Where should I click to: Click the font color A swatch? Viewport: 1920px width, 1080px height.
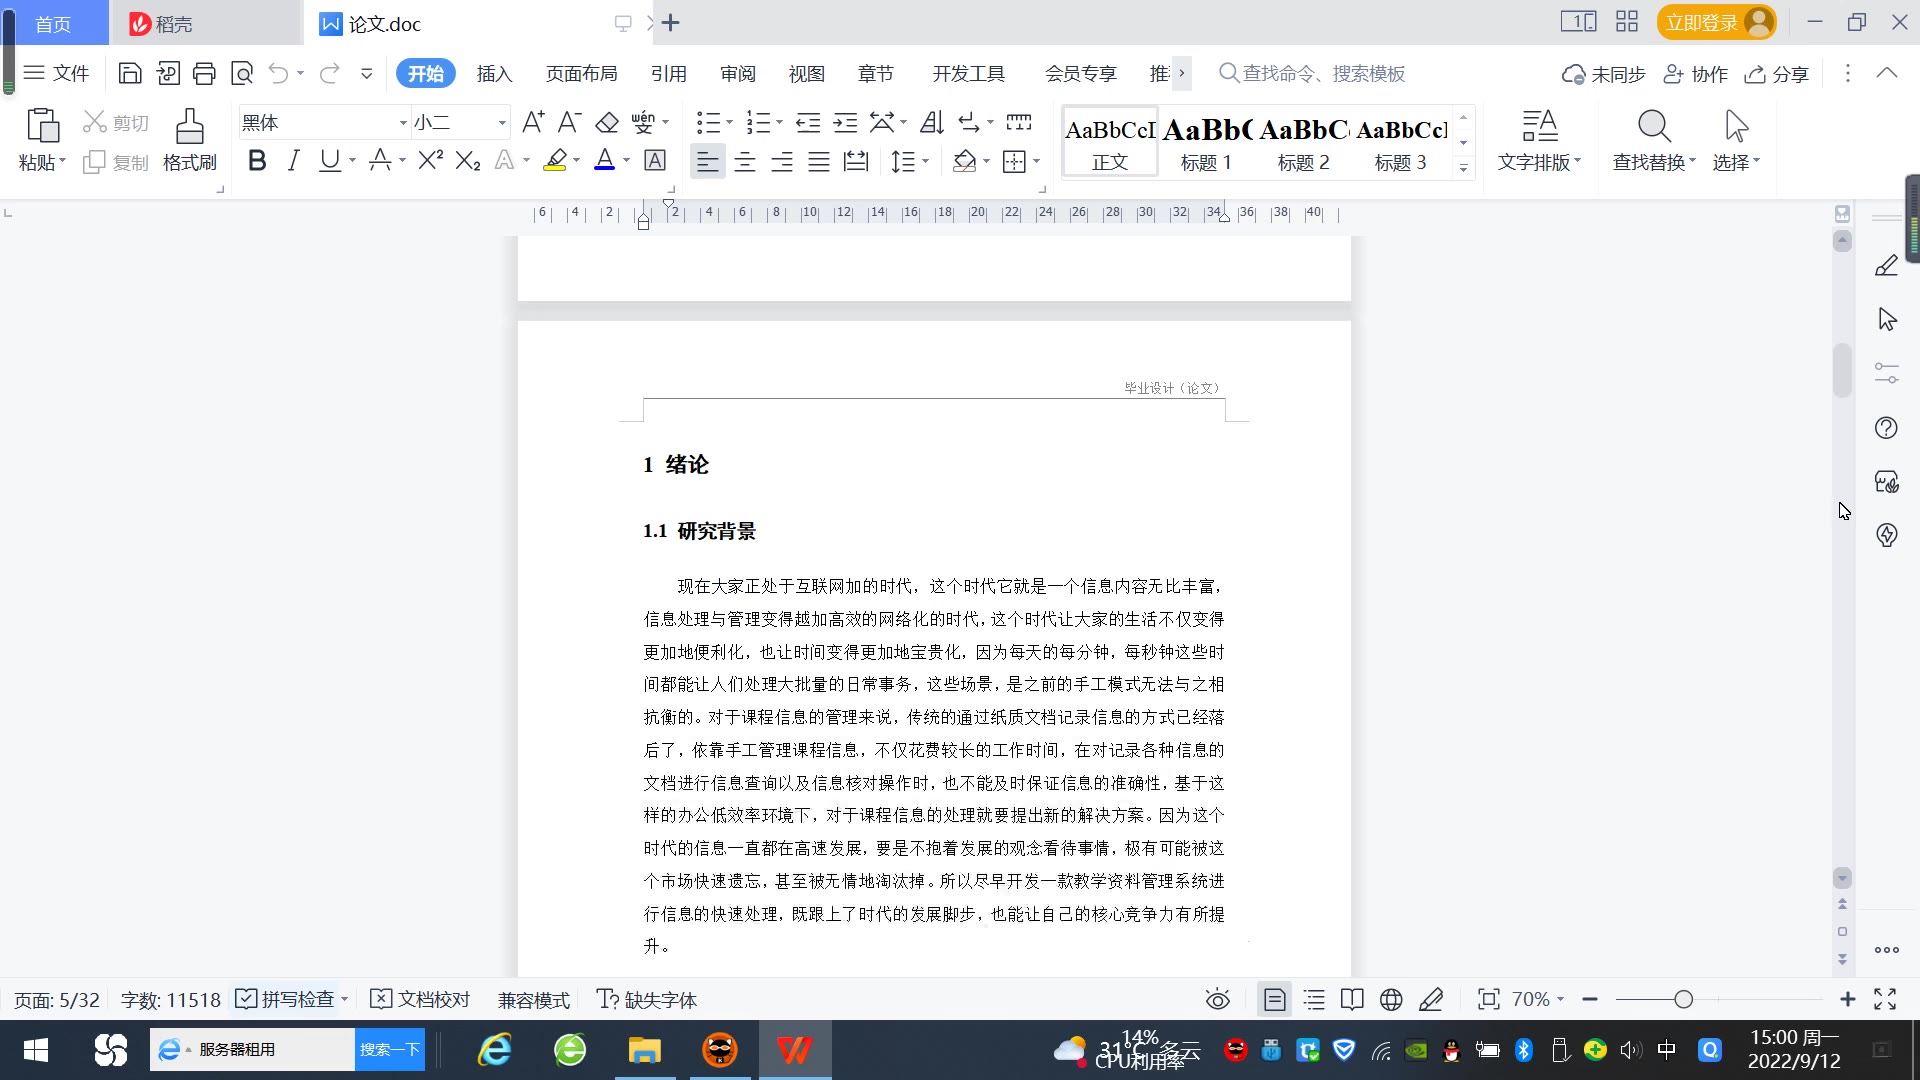604,160
